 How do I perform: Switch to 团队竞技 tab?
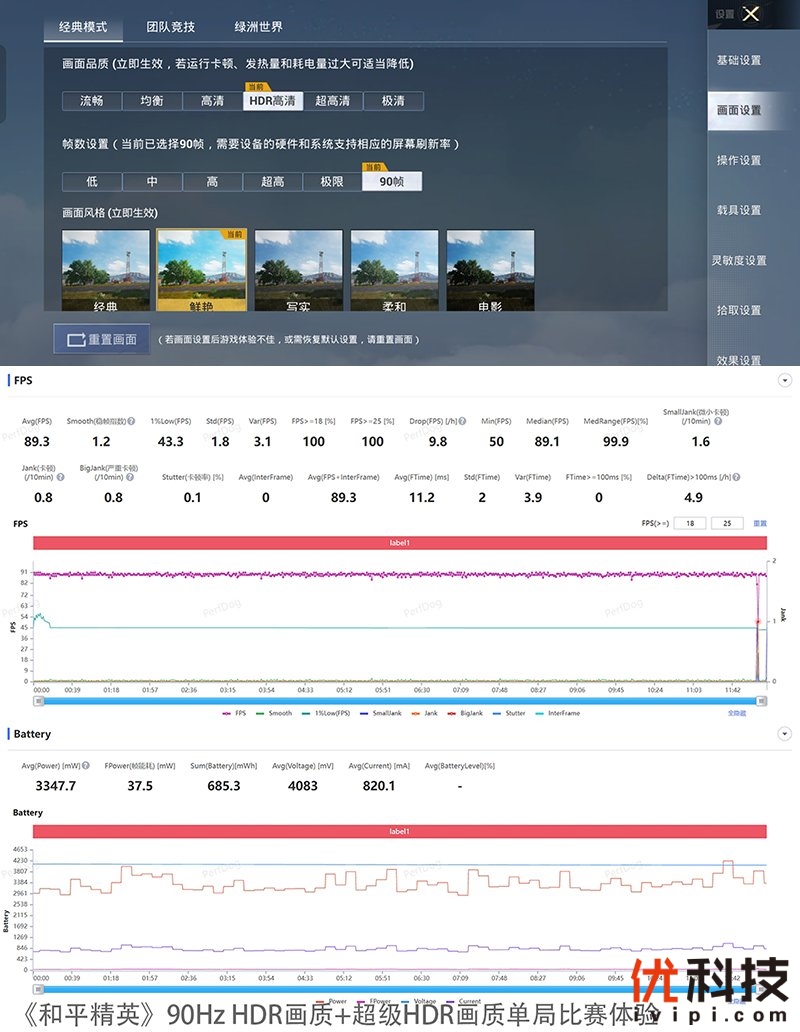pyautogui.click(x=171, y=27)
